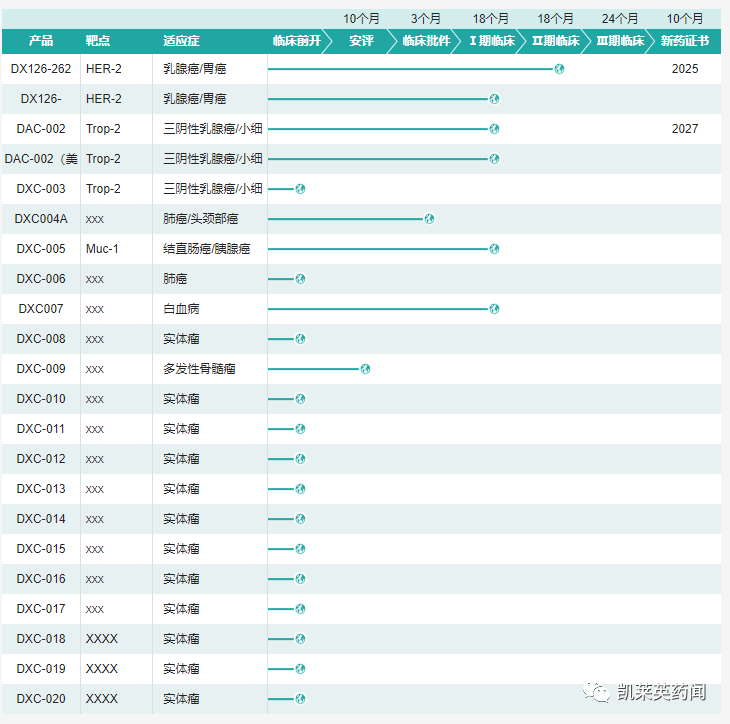Click the globe marker in the DX126-262 row
Screen dimensions: 730x724
click(559, 69)
